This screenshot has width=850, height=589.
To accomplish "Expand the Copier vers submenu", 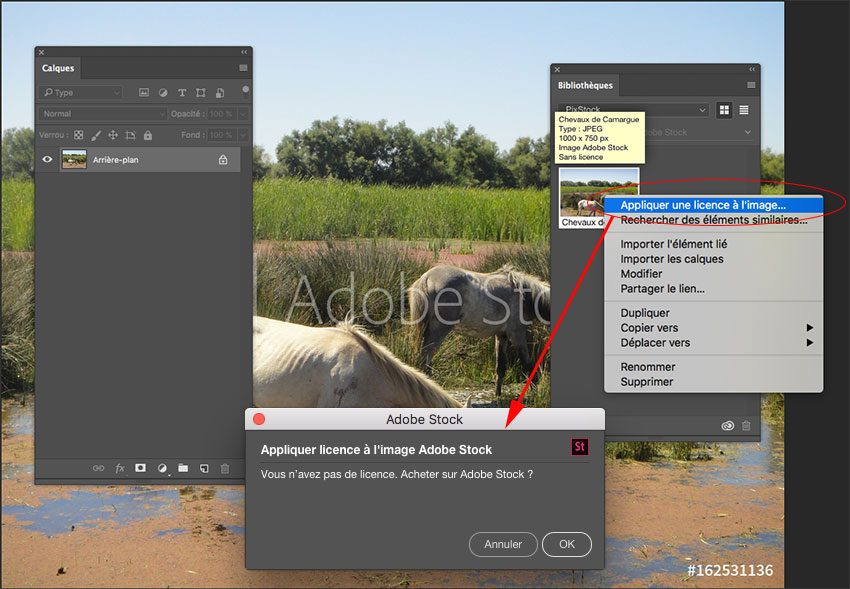I will tap(713, 328).
